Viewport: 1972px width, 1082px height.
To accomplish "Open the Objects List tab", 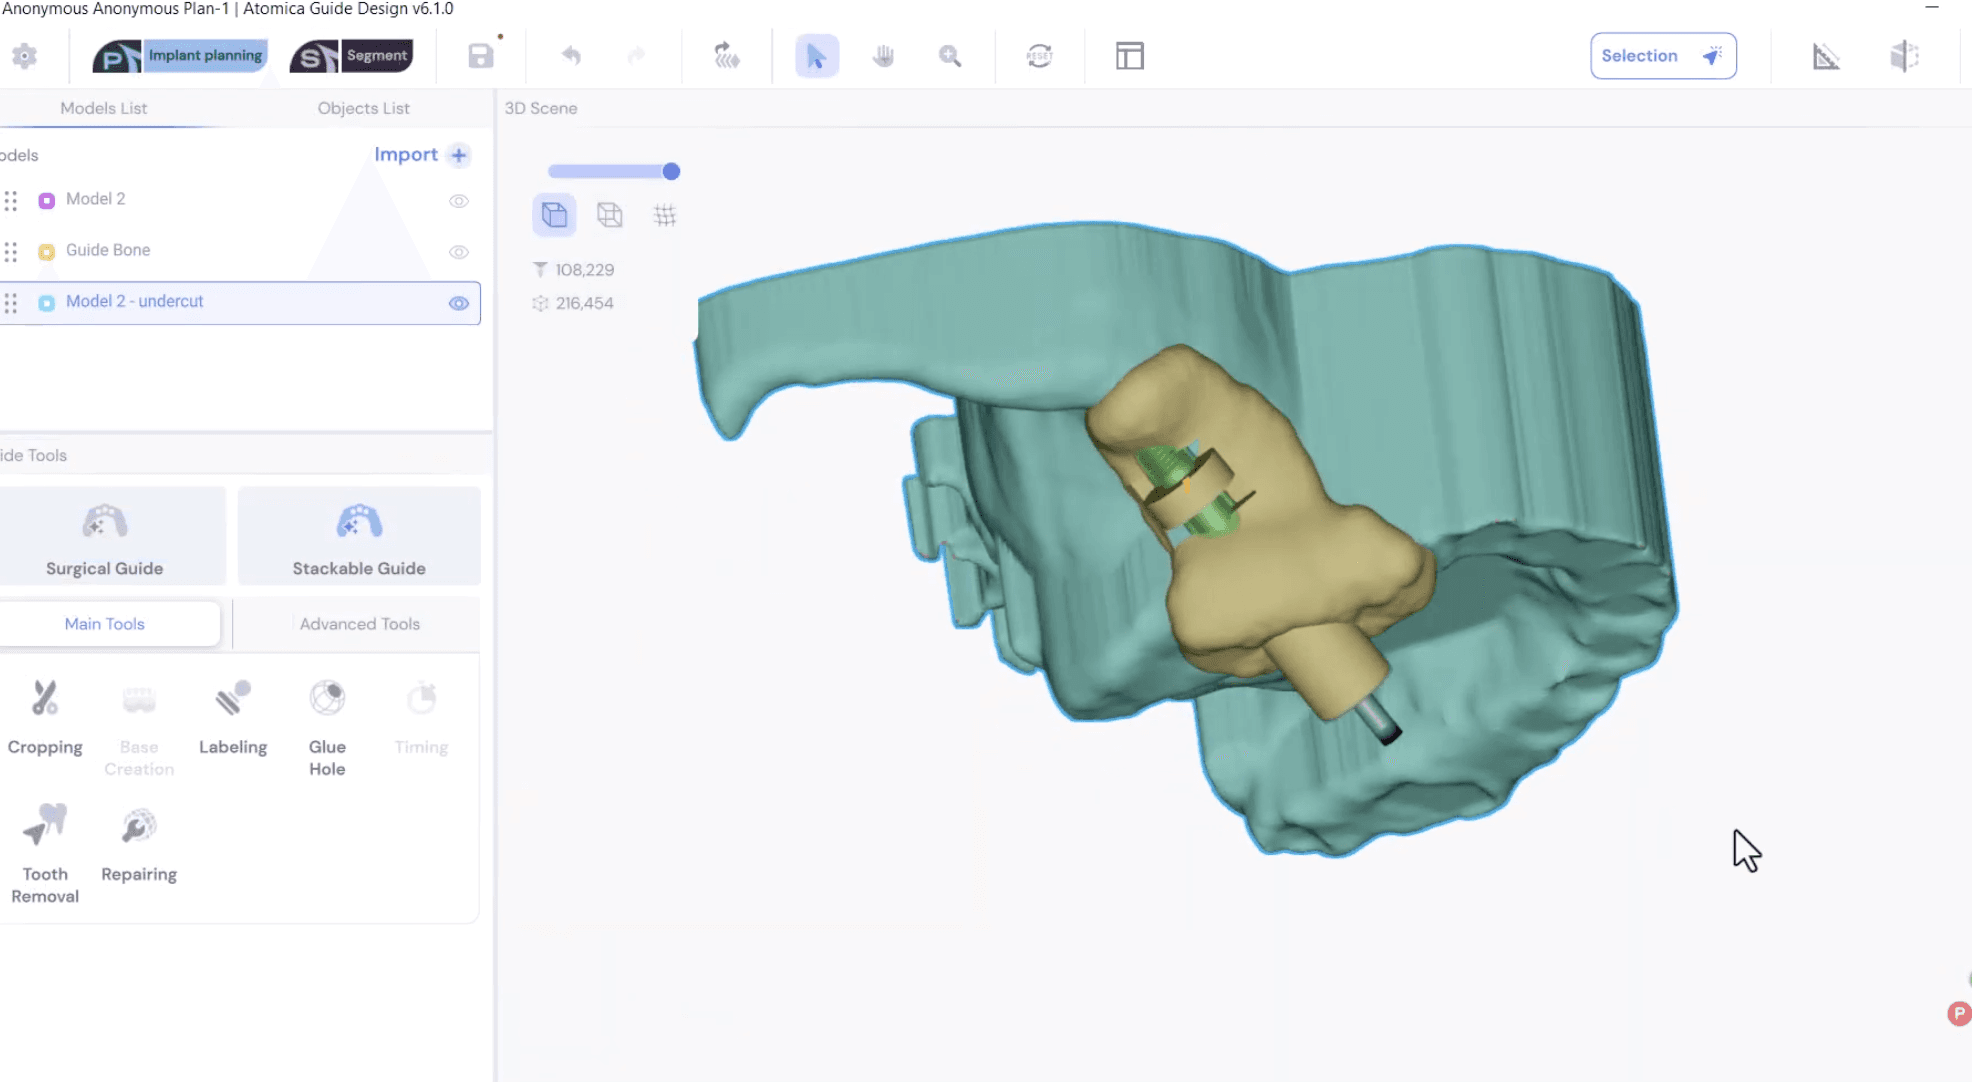I will 363,108.
